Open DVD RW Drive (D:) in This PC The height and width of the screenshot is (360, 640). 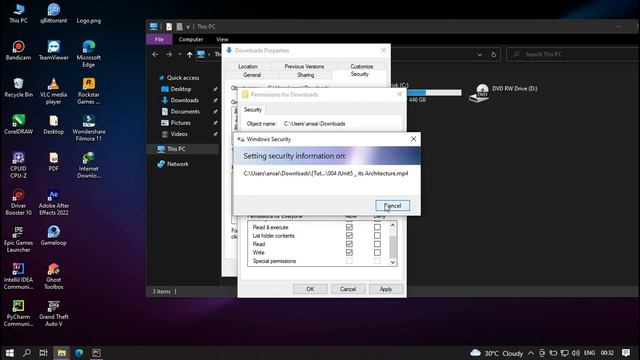(503, 93)
